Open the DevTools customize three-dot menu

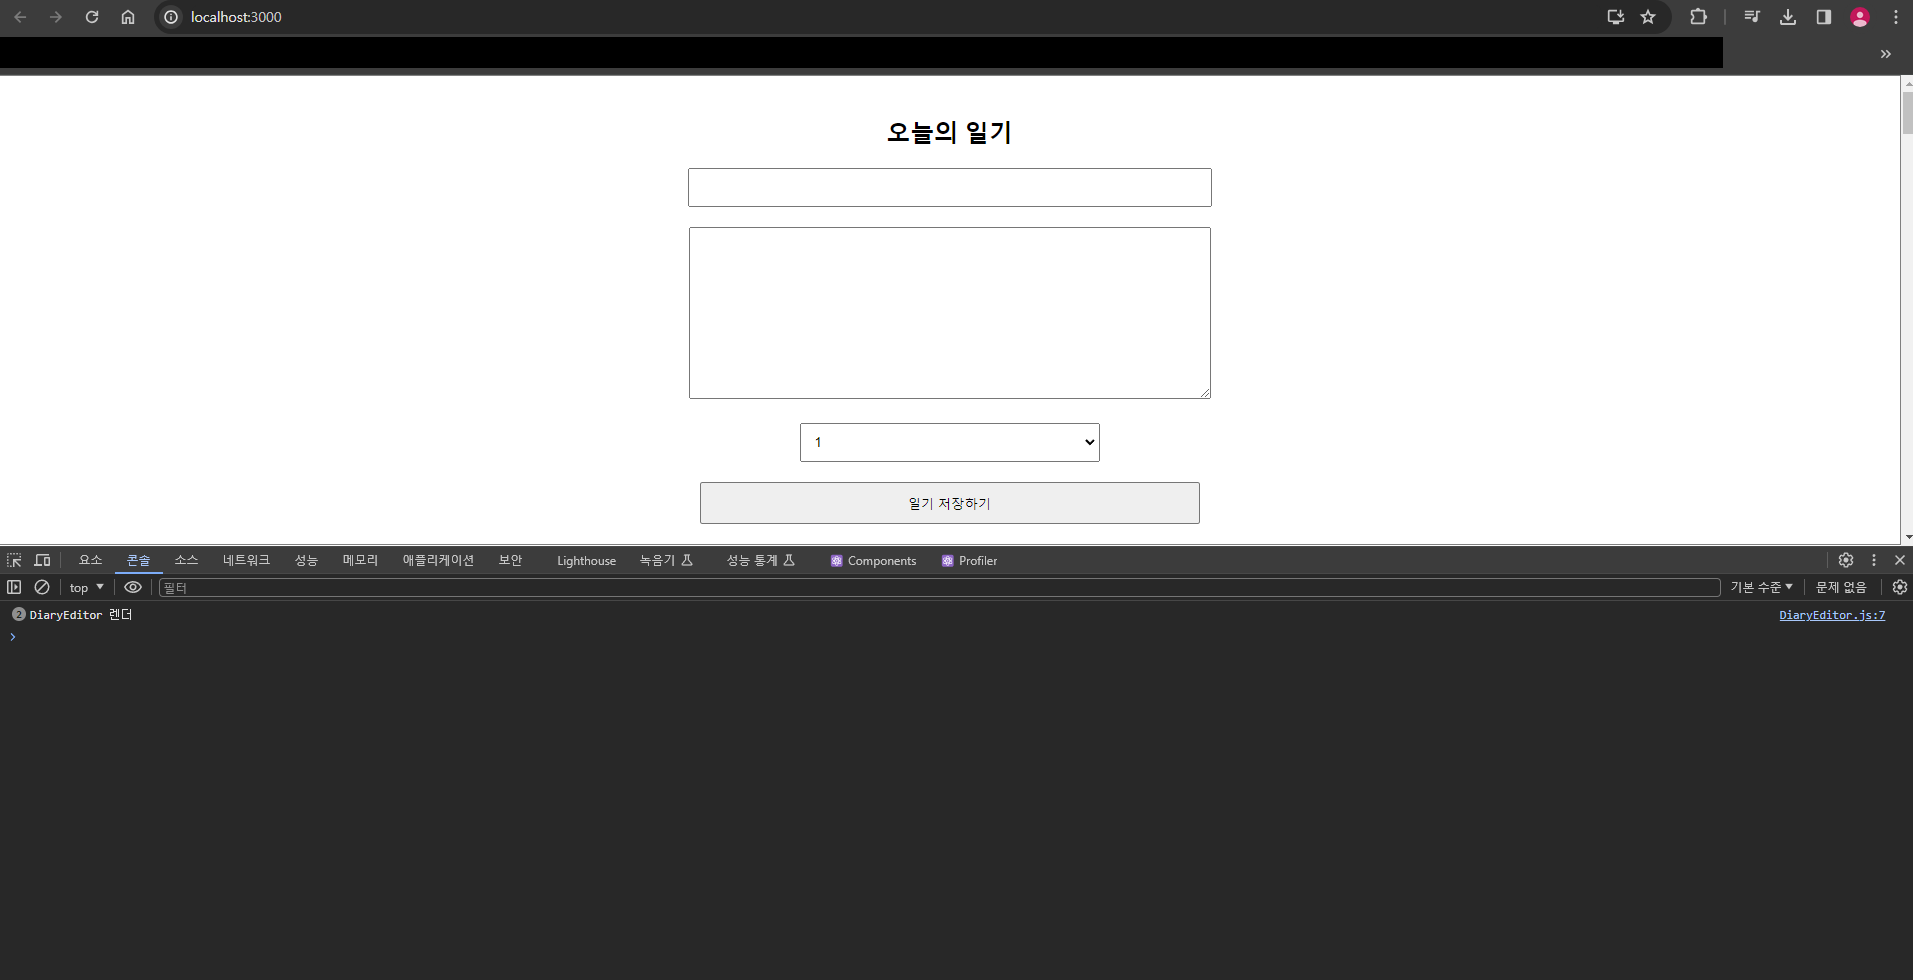(x=1874, y=560)
